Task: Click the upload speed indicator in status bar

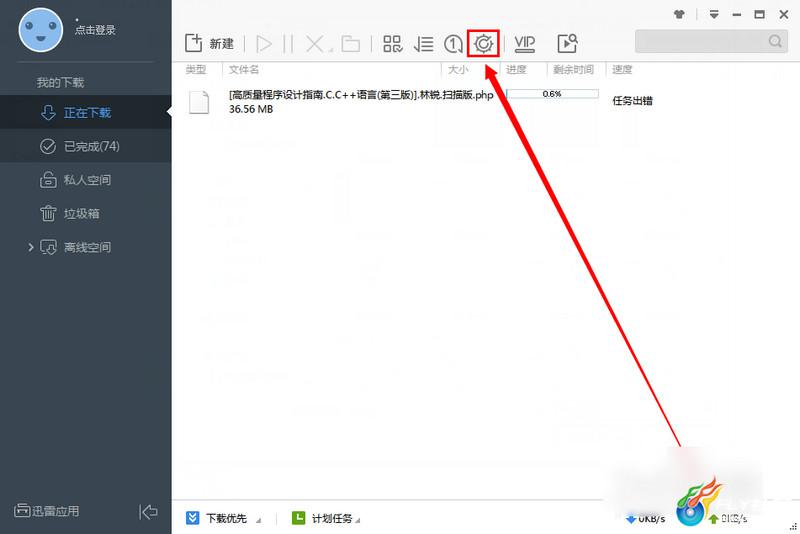Action: (x=728, y=519)
